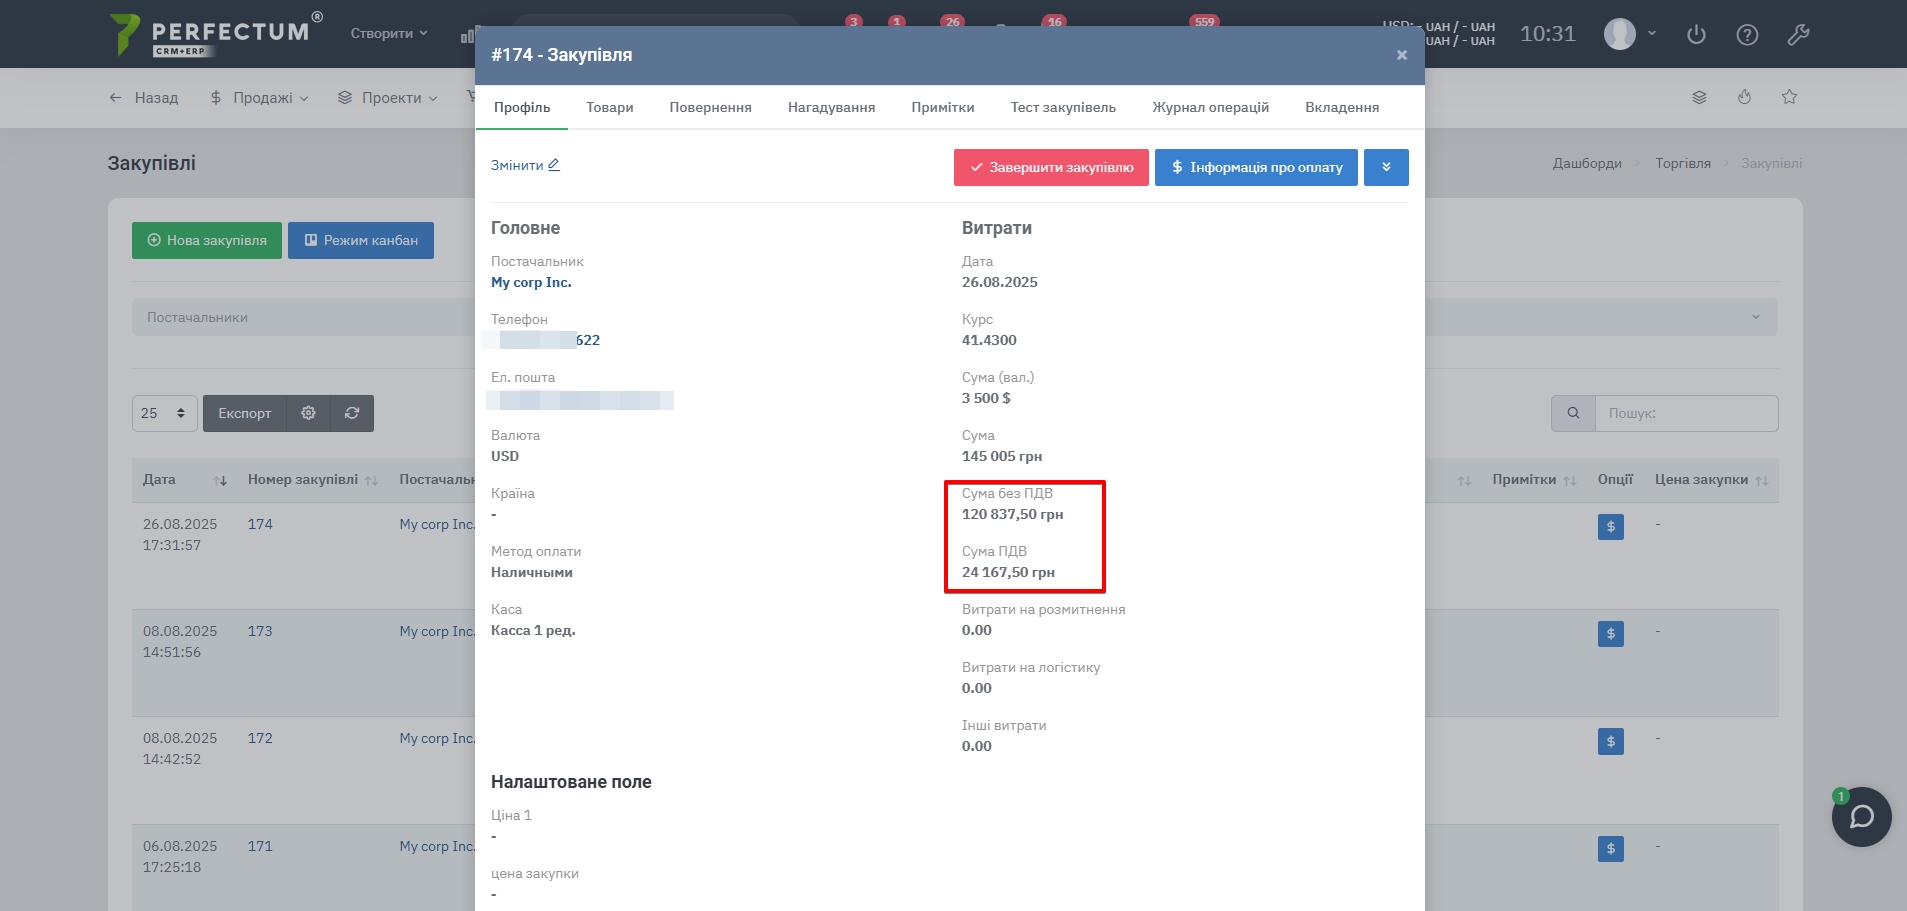Open the Створити dropdown menu
The image size is (1907, 911).
click(x=389, y=34)
